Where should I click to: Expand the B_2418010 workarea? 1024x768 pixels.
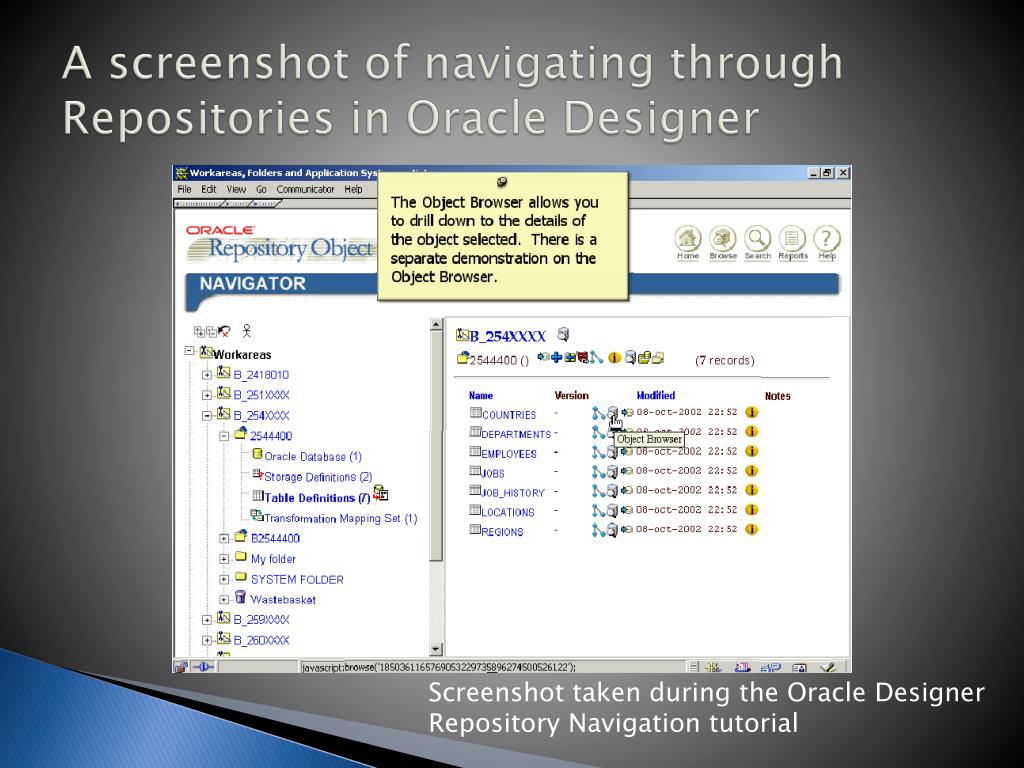click(206, 375)
